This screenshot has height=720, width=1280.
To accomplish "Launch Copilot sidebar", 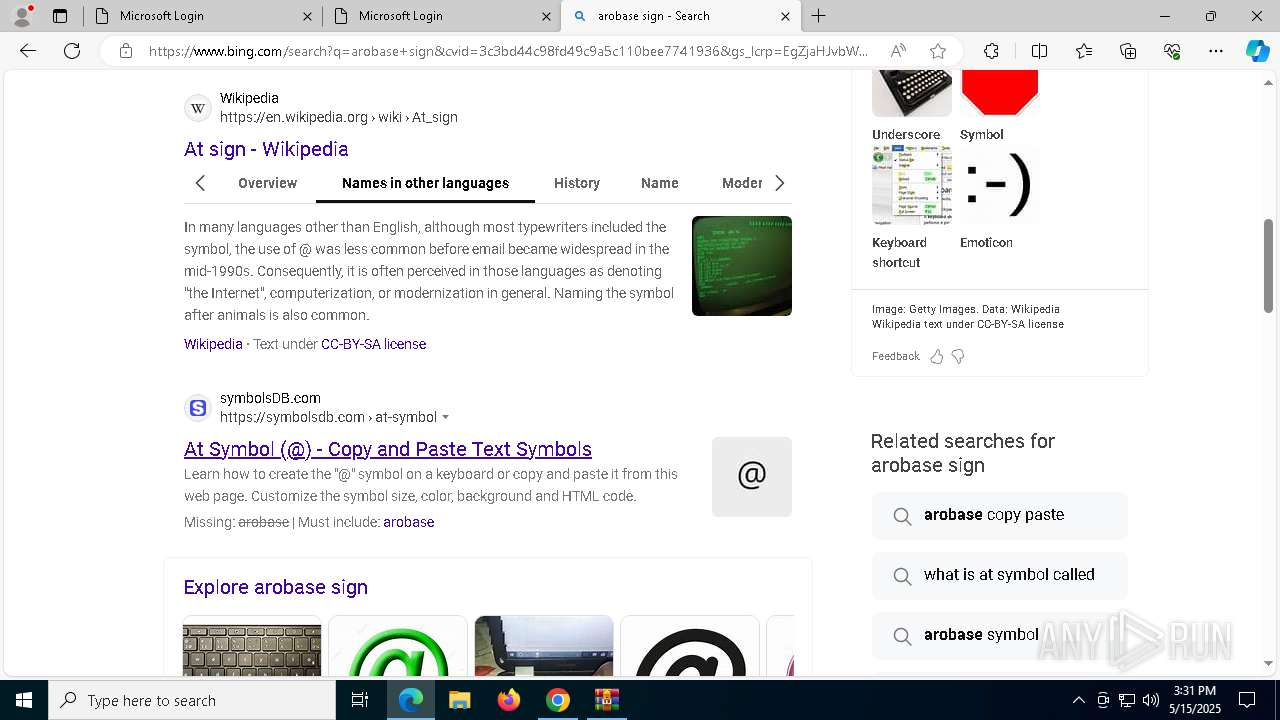I will (1257, 51).
